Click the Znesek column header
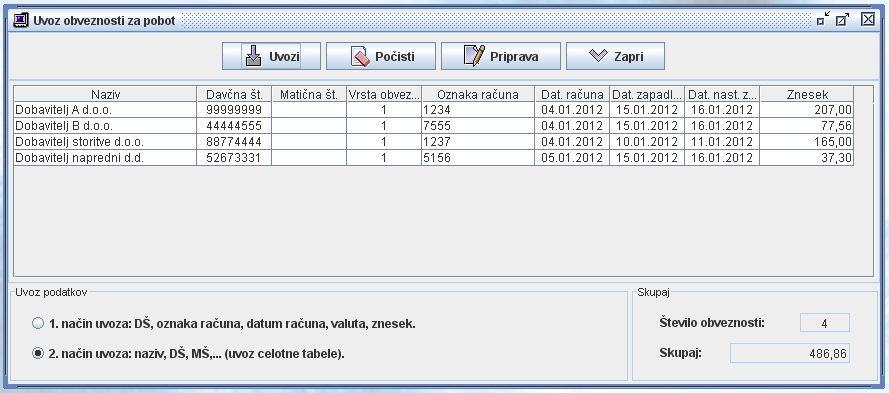The image size is (889, 393). click(x=807, y=95)
